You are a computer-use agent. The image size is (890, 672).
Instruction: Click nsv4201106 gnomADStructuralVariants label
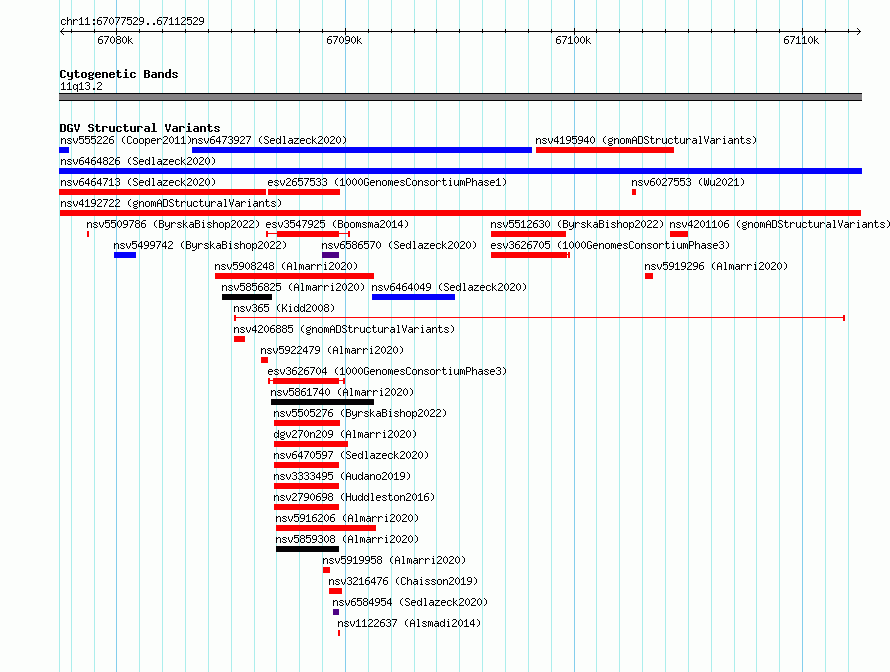779,224
